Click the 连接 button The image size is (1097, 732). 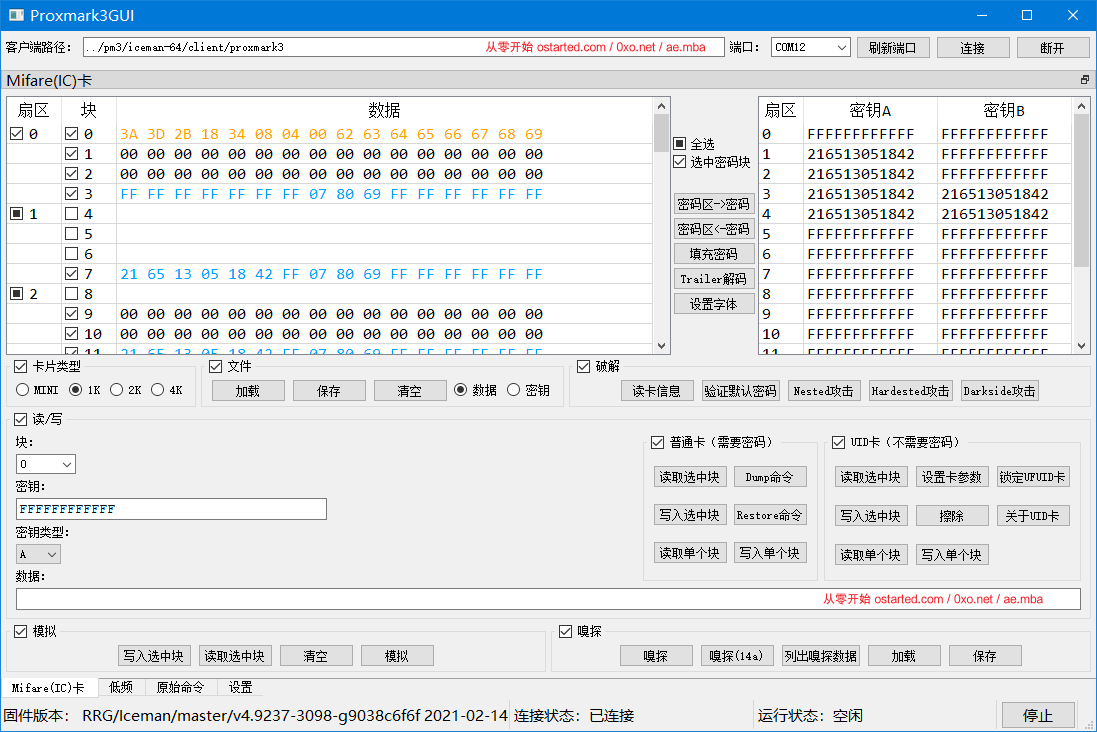[972, 48]
